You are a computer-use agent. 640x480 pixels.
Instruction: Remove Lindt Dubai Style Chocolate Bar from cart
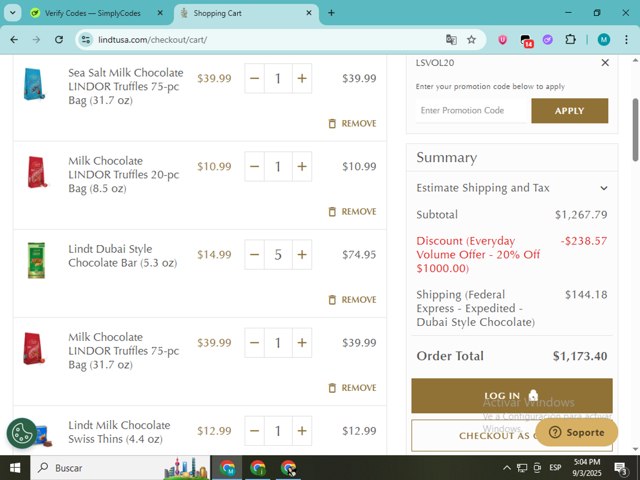click(x=352, y=300)
